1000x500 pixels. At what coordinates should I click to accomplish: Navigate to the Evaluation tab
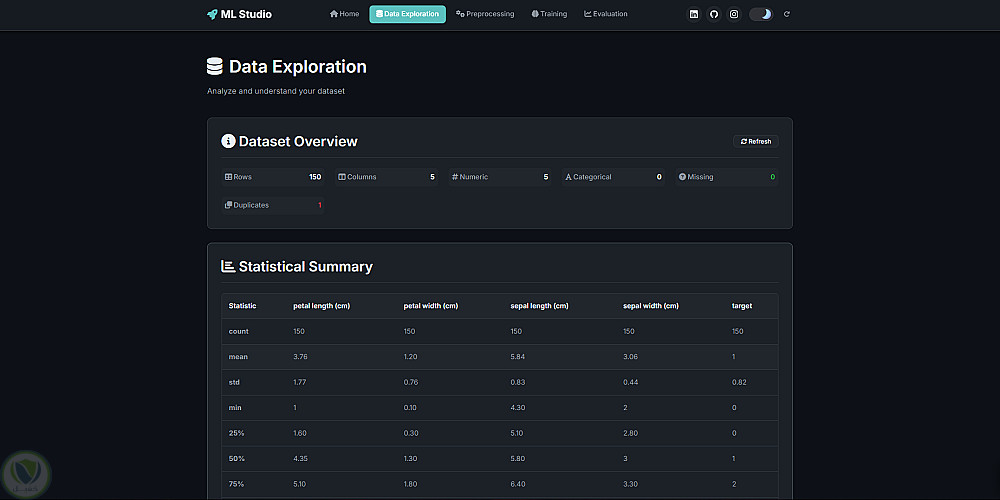(606, 14)
